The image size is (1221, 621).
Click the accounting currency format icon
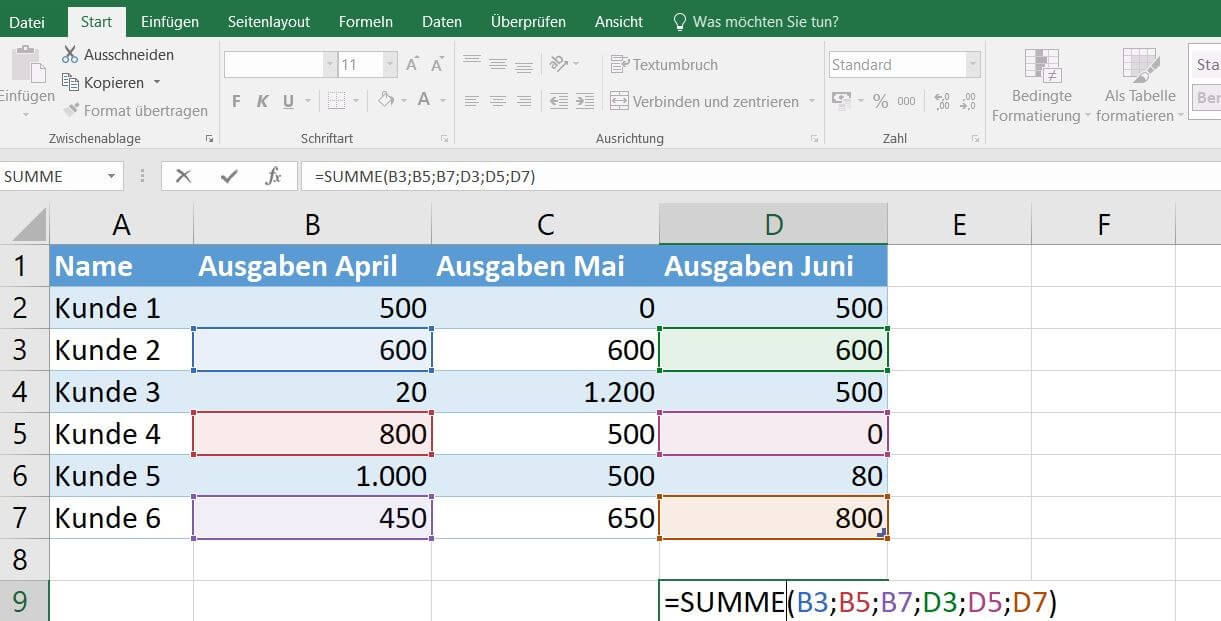tap(841, 101)
